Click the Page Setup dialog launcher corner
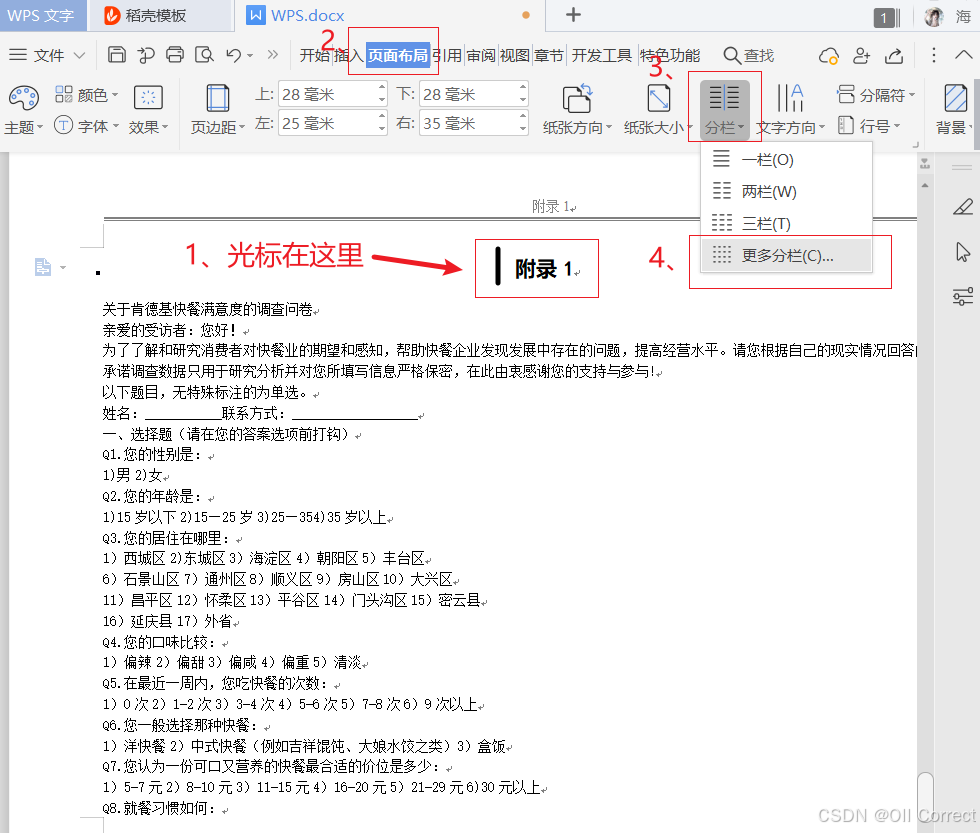 coord(916,144)
